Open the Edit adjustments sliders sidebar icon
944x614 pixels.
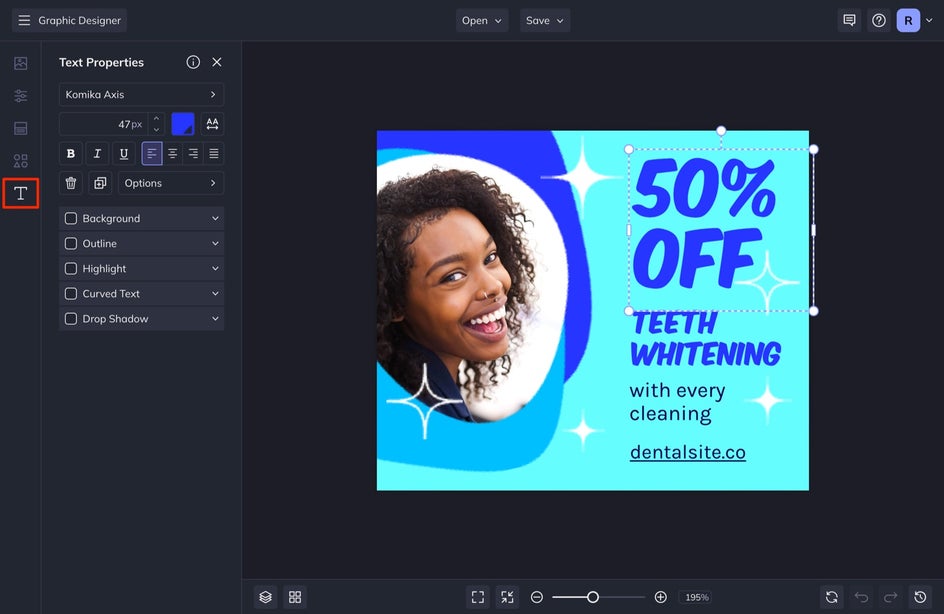(20, 96)
